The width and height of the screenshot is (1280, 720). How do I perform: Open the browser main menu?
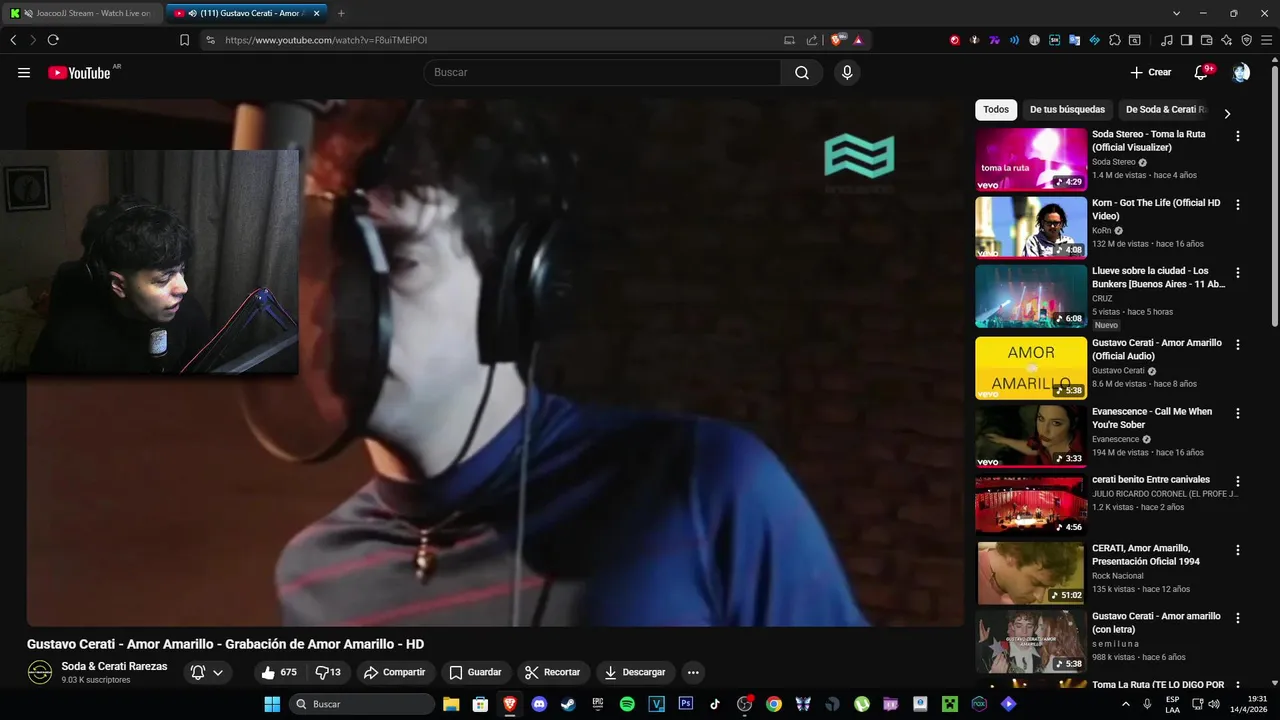(1266, 40)
